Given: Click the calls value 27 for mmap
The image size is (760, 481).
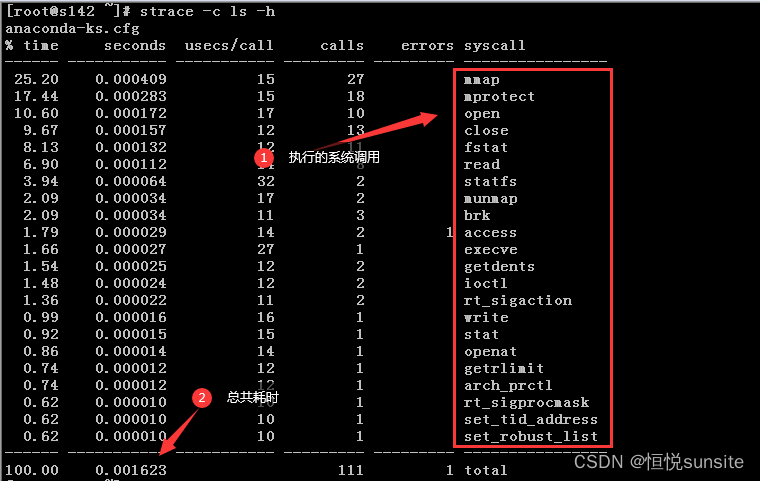Looking at the screenshot, I should (355, 79).
